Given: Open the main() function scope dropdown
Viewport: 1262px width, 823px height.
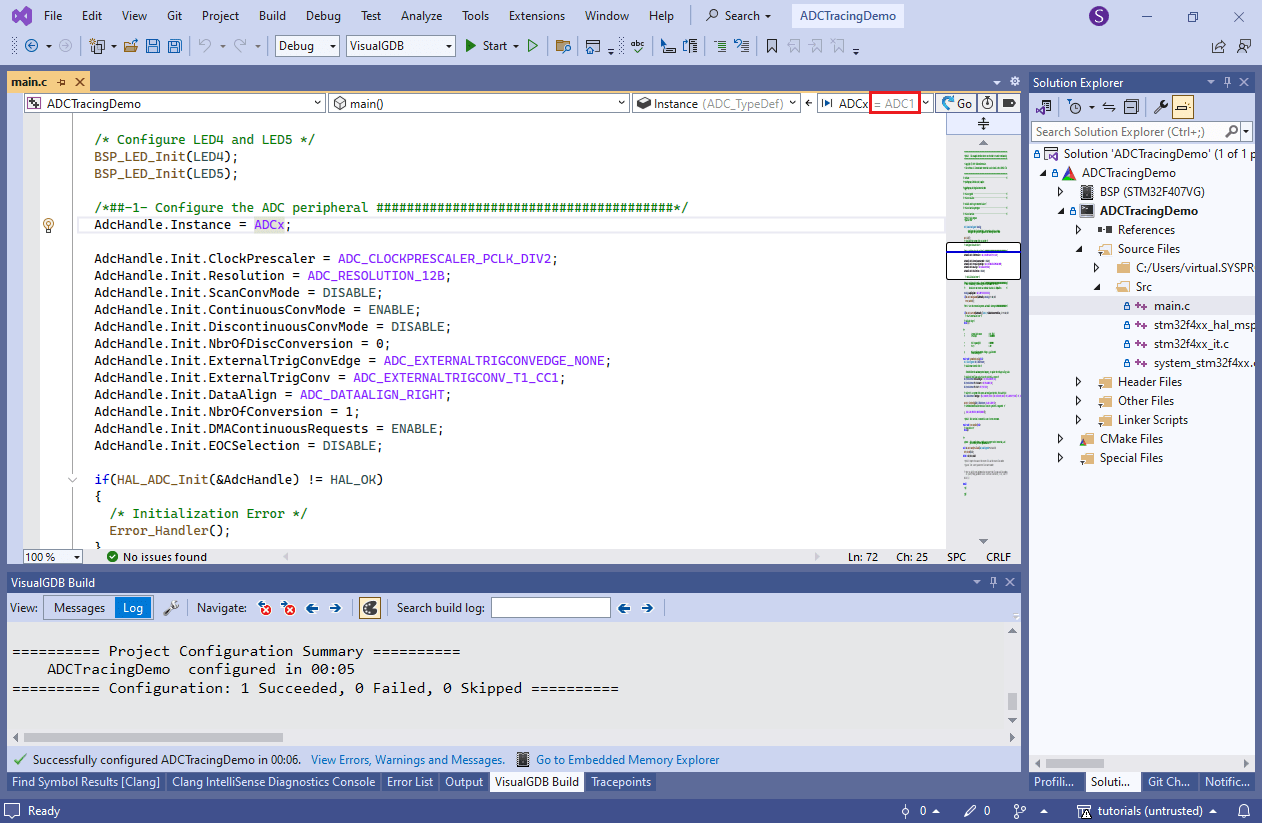Looking at the screenshot, I should coord(479,103).
